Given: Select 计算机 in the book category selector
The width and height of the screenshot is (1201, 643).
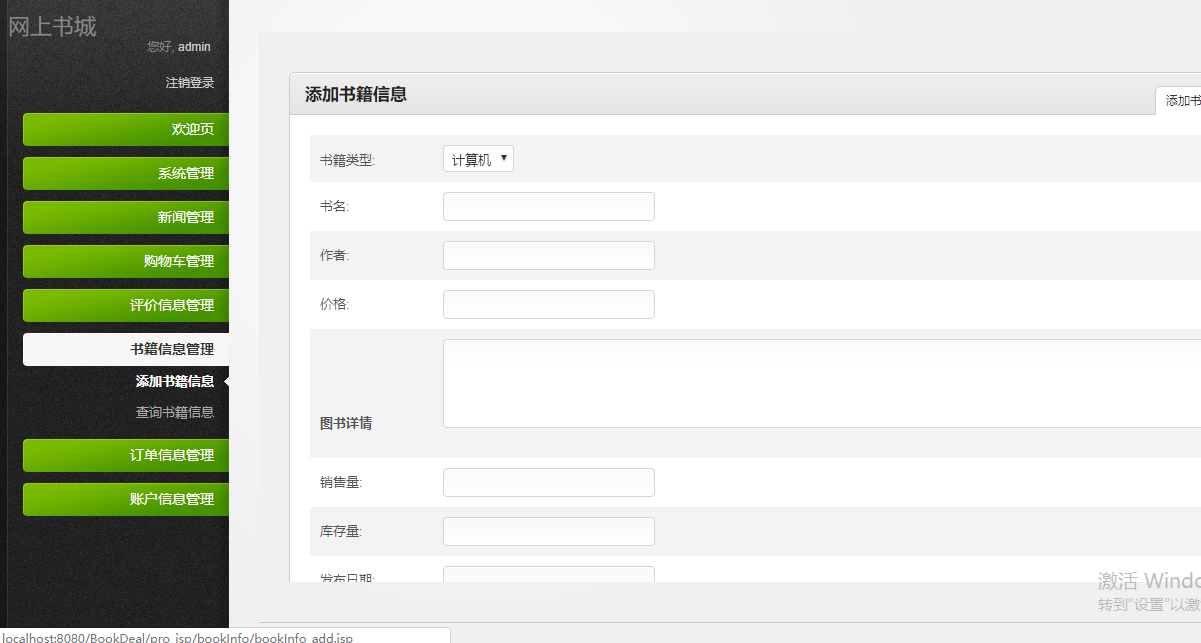Looking at the screenshot, I should click(477, 158).
